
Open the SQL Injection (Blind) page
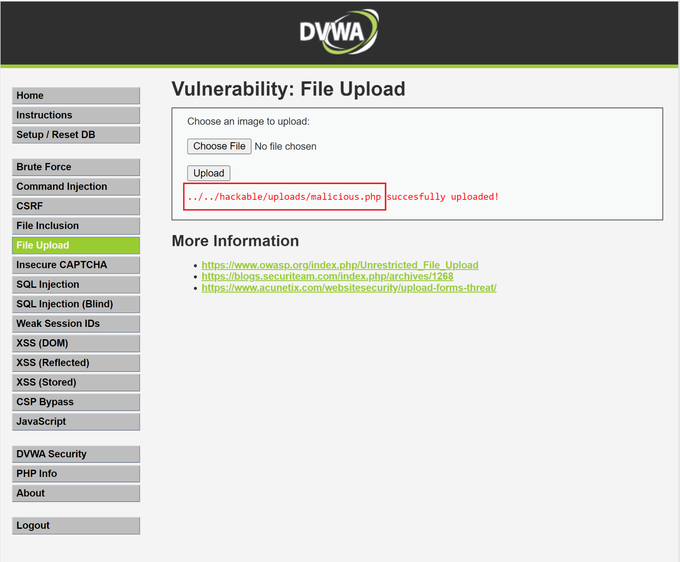(x=76, y=304)
